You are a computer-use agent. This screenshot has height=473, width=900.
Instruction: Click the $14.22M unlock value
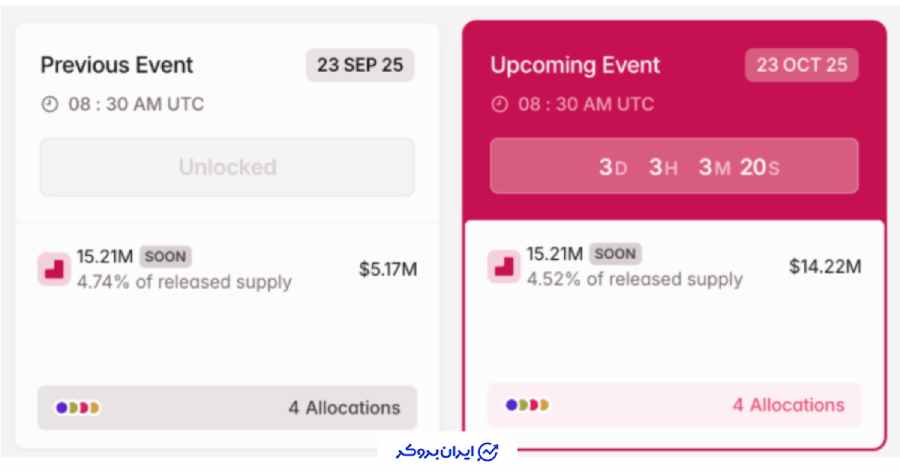click(x=825, y=266)
